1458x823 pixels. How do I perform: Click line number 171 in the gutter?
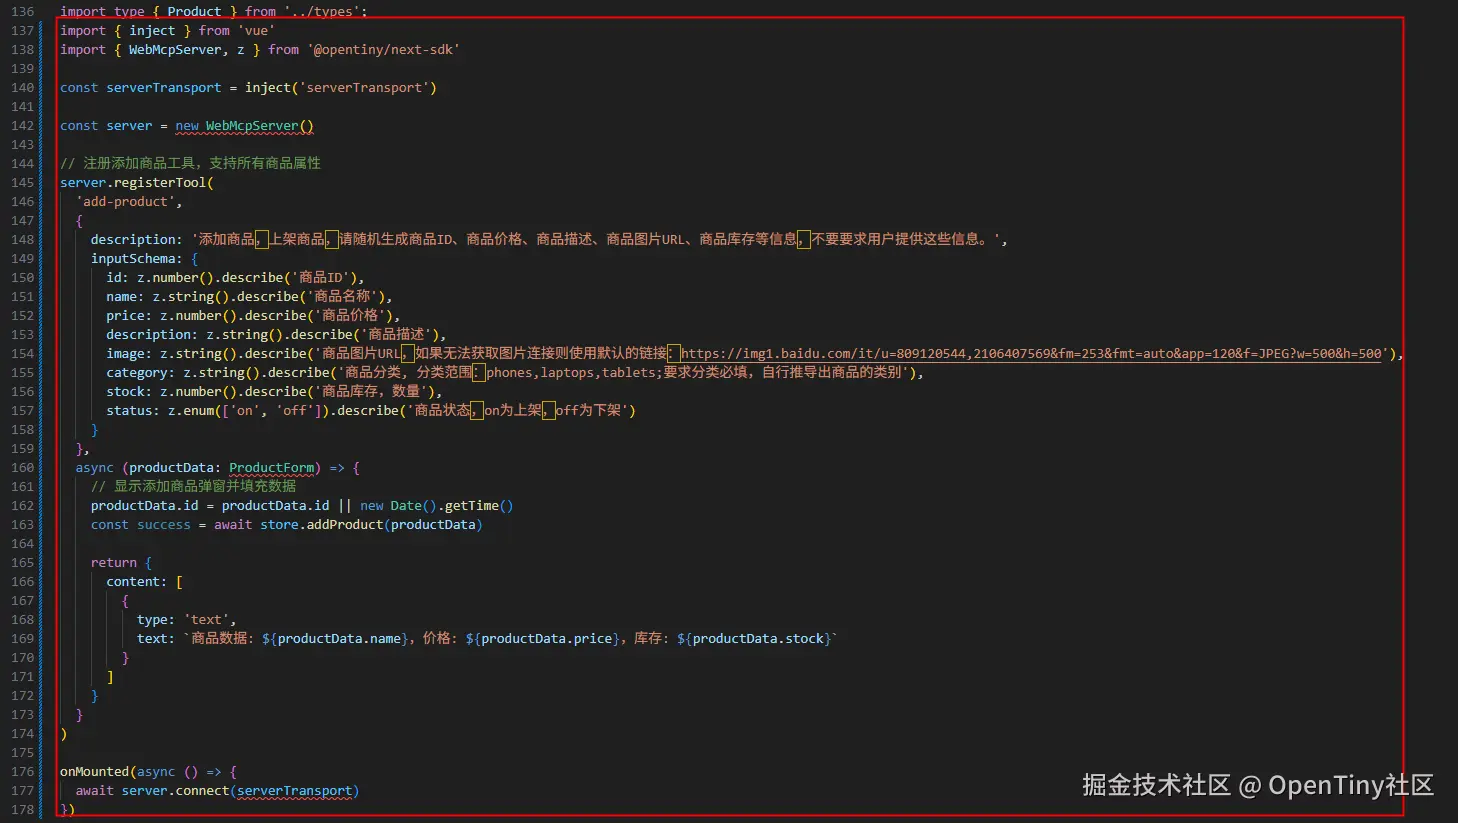[22, 677]
